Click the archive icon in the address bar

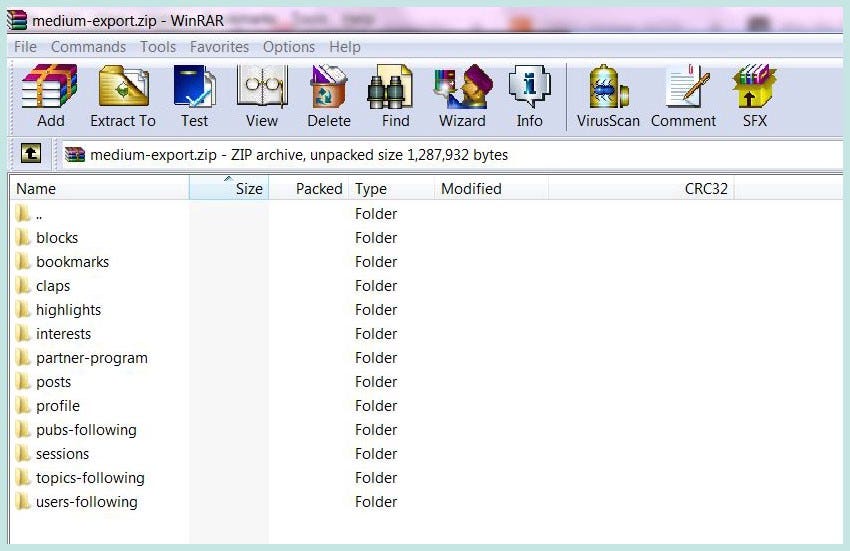(x=75, y=155)
